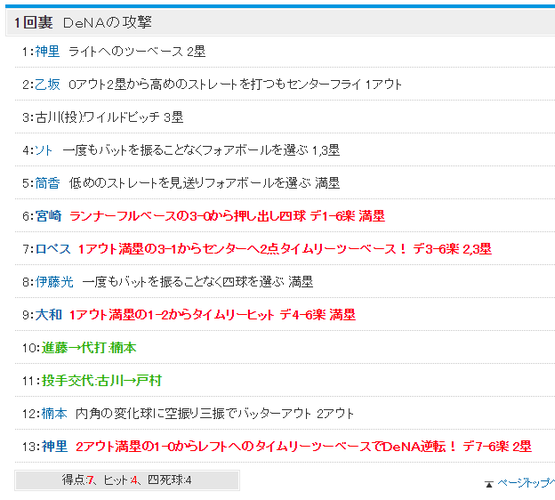Select text 低めのストレートを見送りフォアボールを選ぶ 満塁
555x500 pixels.
[x=204, y=183]
